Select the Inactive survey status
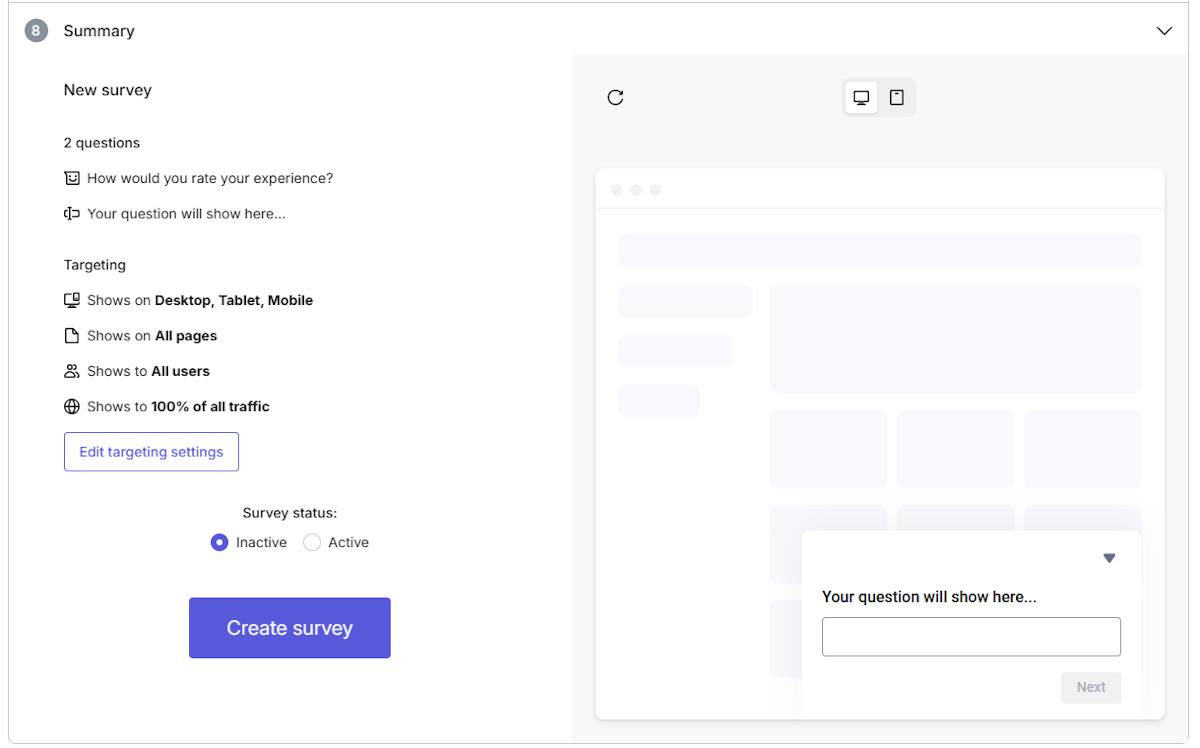 (x=219, y=542)
